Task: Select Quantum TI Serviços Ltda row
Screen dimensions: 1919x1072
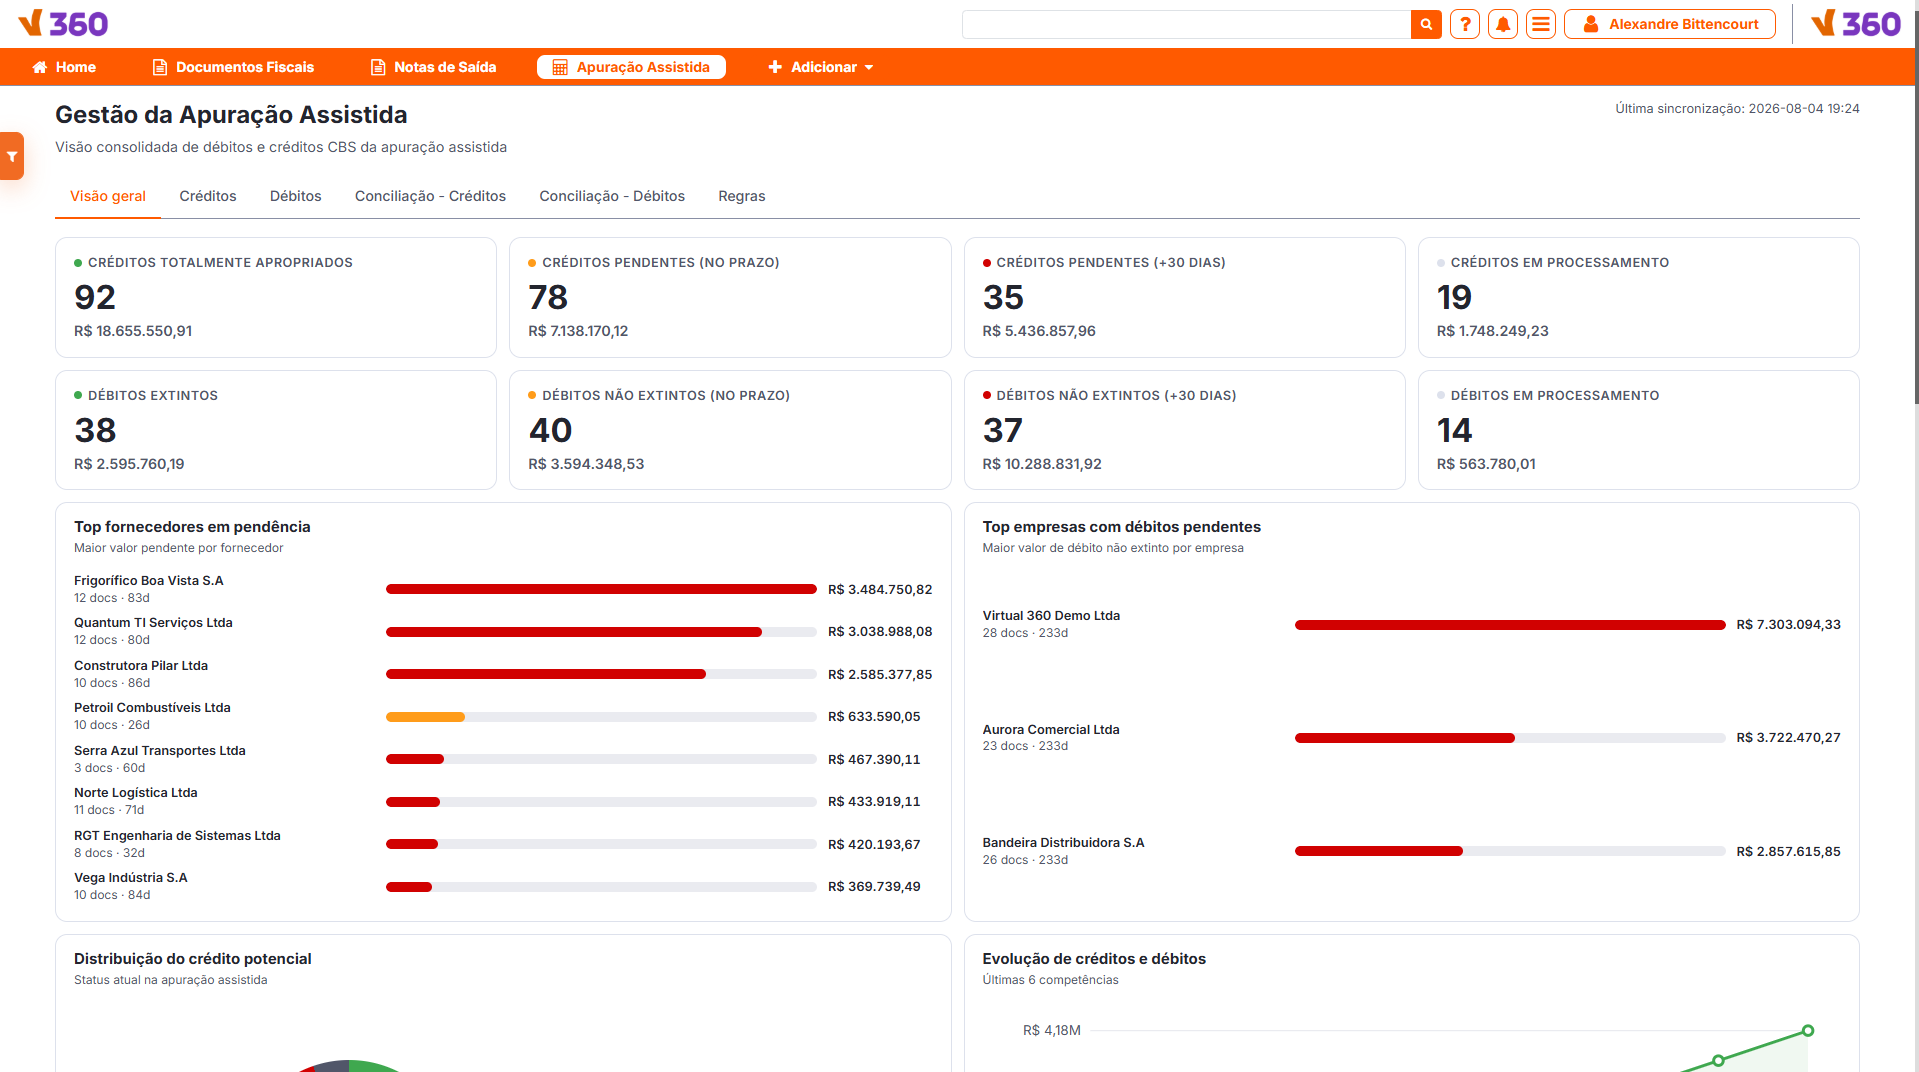Action: click(x=503, y=631)
